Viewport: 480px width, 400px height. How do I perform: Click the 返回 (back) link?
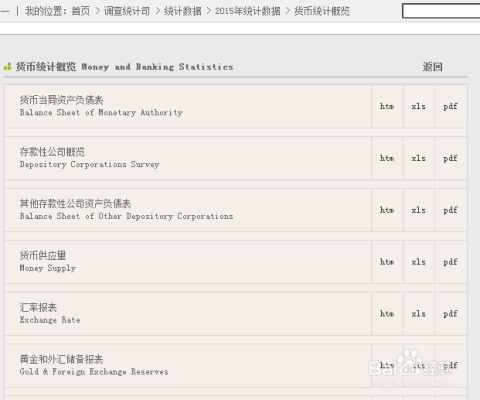[433, 67]
